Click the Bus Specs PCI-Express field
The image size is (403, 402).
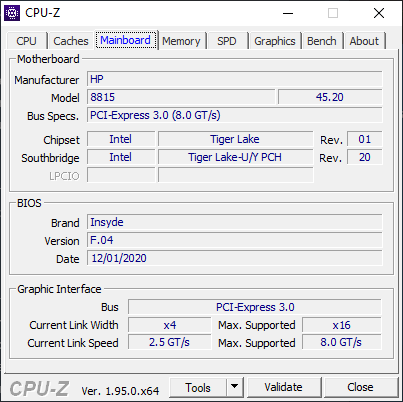(235, 115)
